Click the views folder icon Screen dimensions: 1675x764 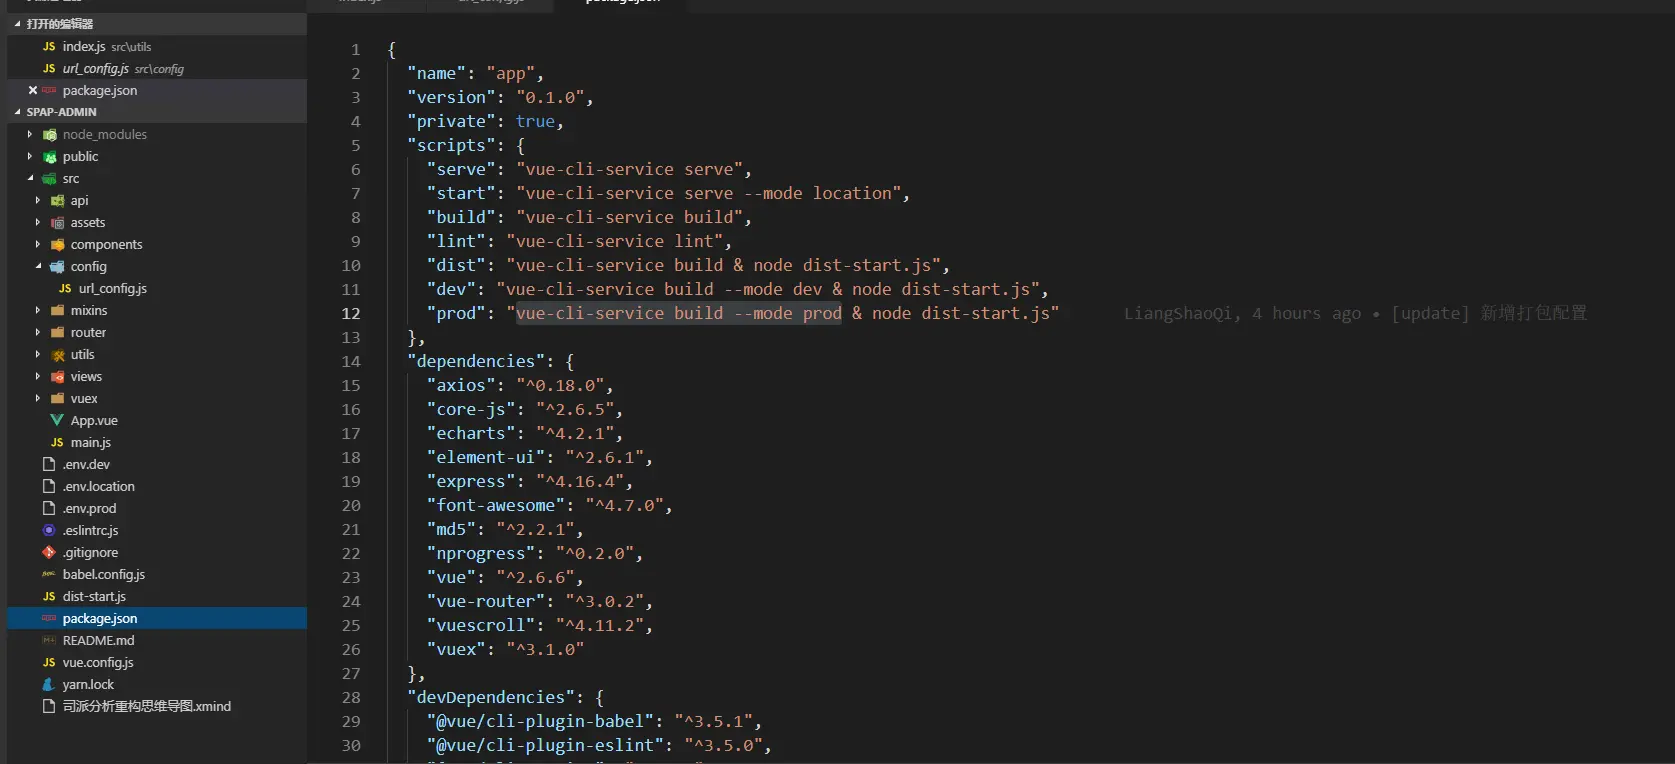(x=58, y=376)
